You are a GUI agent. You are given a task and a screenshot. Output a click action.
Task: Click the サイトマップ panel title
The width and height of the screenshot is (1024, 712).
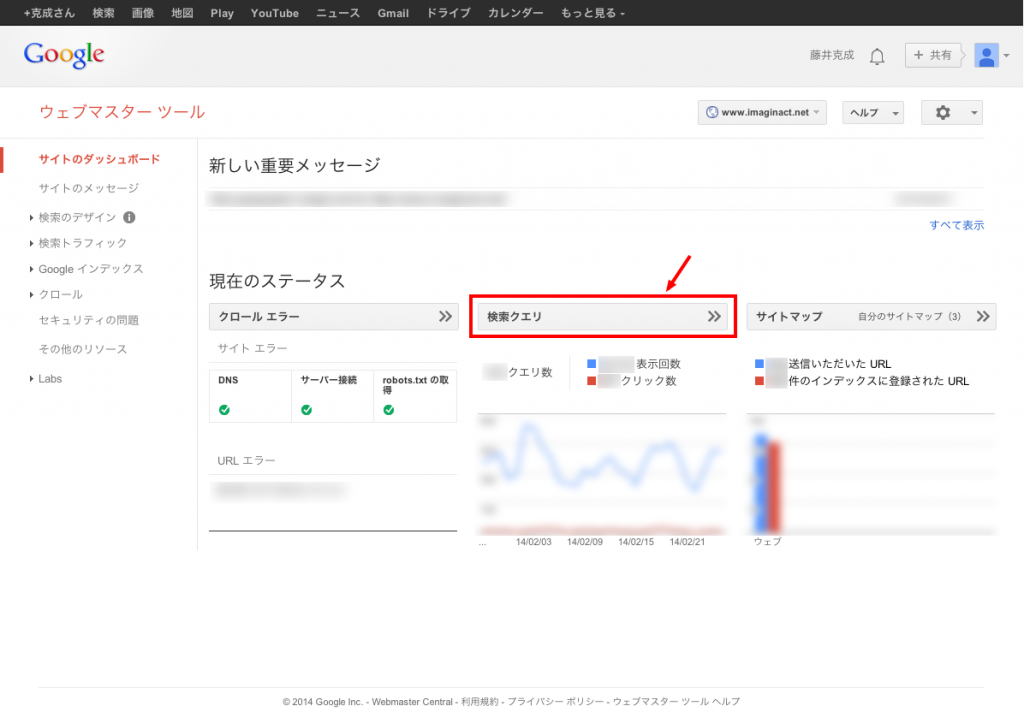[x=789, y=317]
